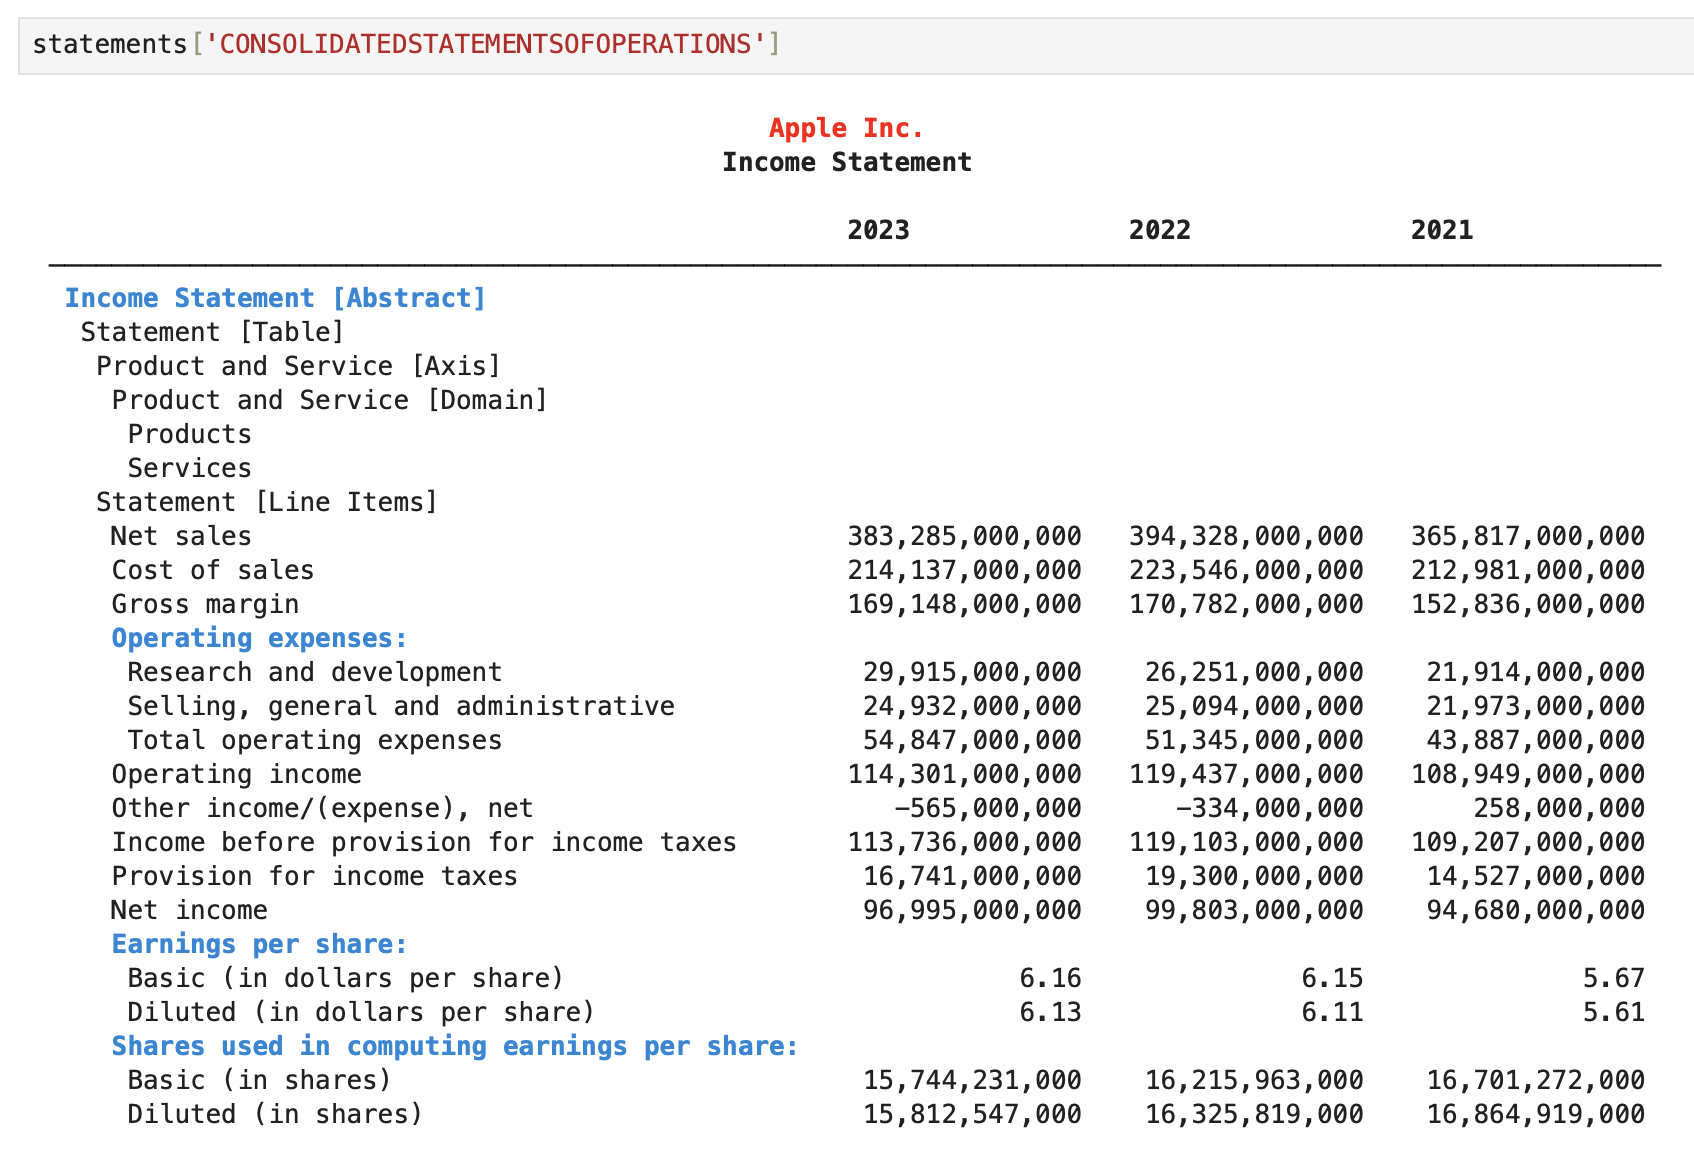Click 'Provision for income taxes' label
The height and width of the screenshot is (1166, 1694).
(x=315, y=876)
